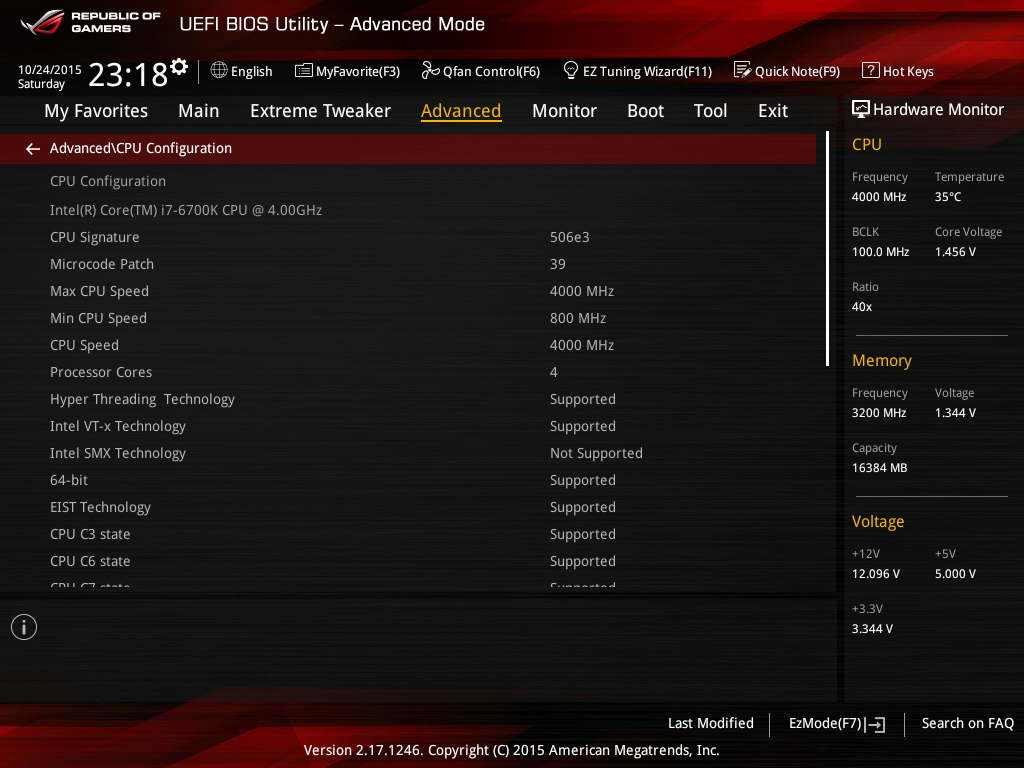Launch EZ Tuning Wizard(F11)

637,71
